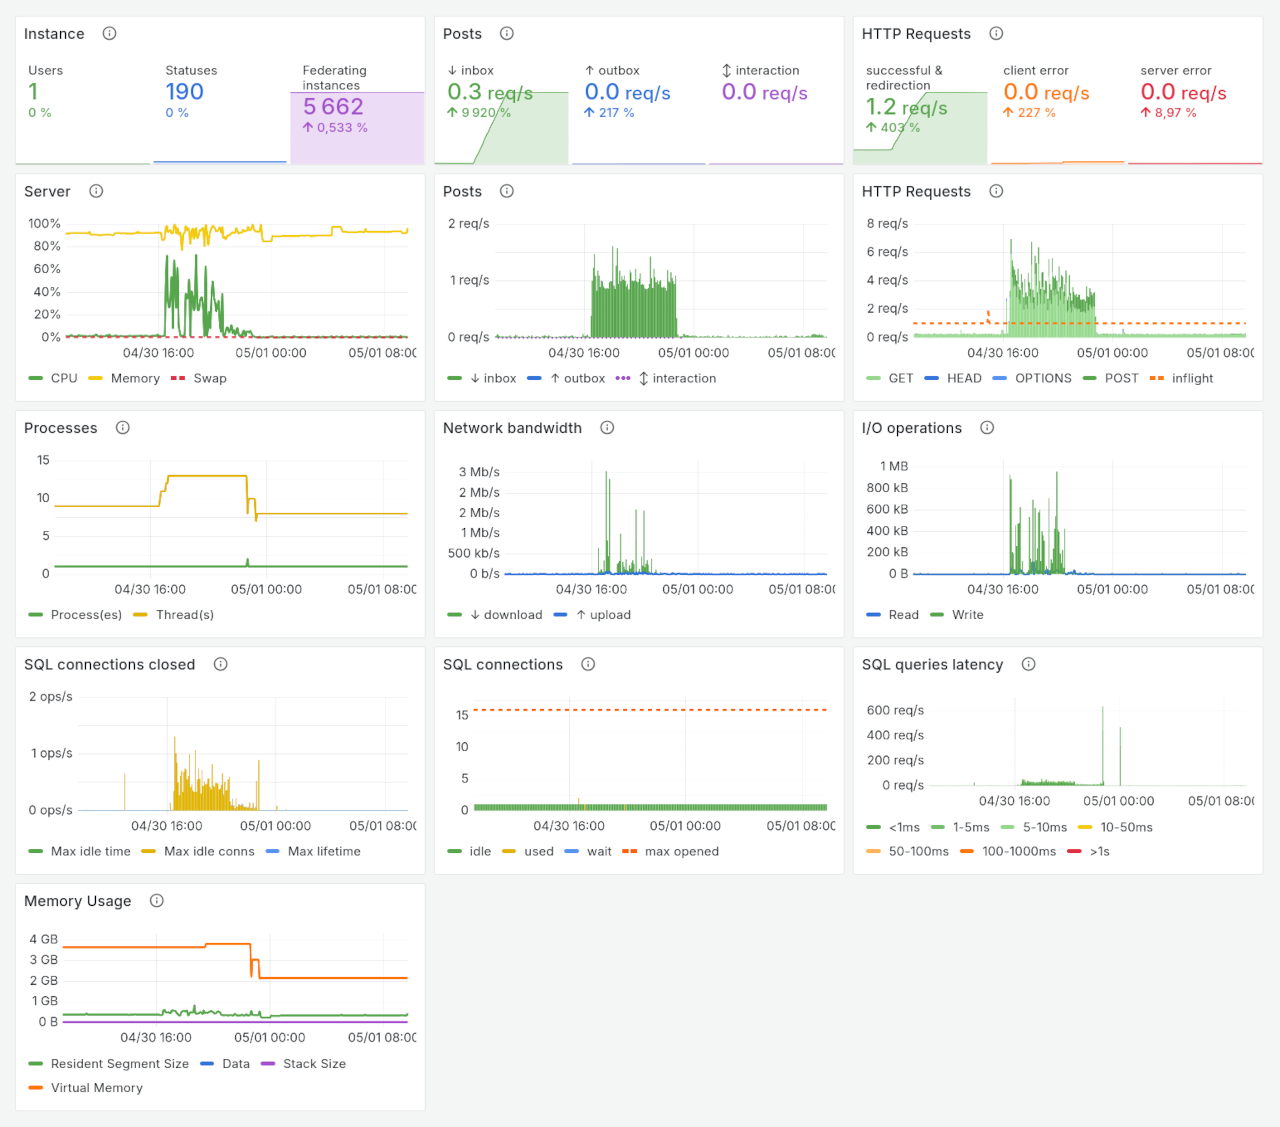The width and height of the screenshot is (1280, 1127).
Task: Select the server error stat value
Action: [x=1183, y=93]
